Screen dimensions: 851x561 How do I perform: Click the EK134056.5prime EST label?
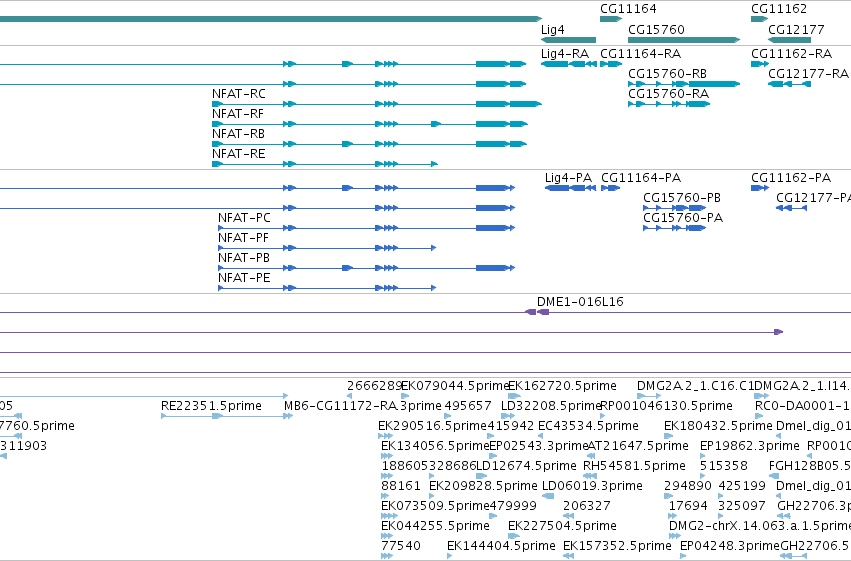pyautogui.click(x=435, y=447)
